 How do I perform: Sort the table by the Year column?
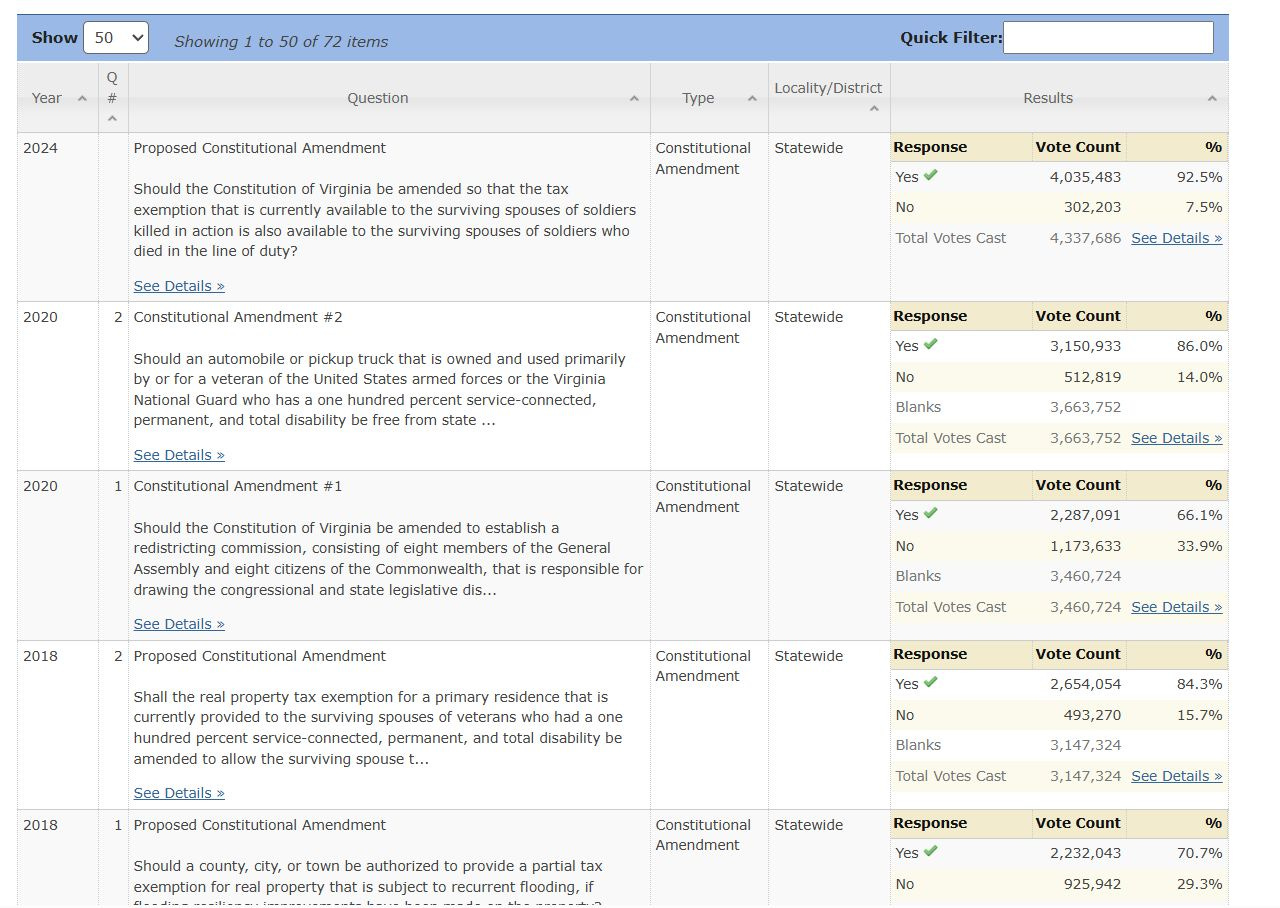click(58, 98)
